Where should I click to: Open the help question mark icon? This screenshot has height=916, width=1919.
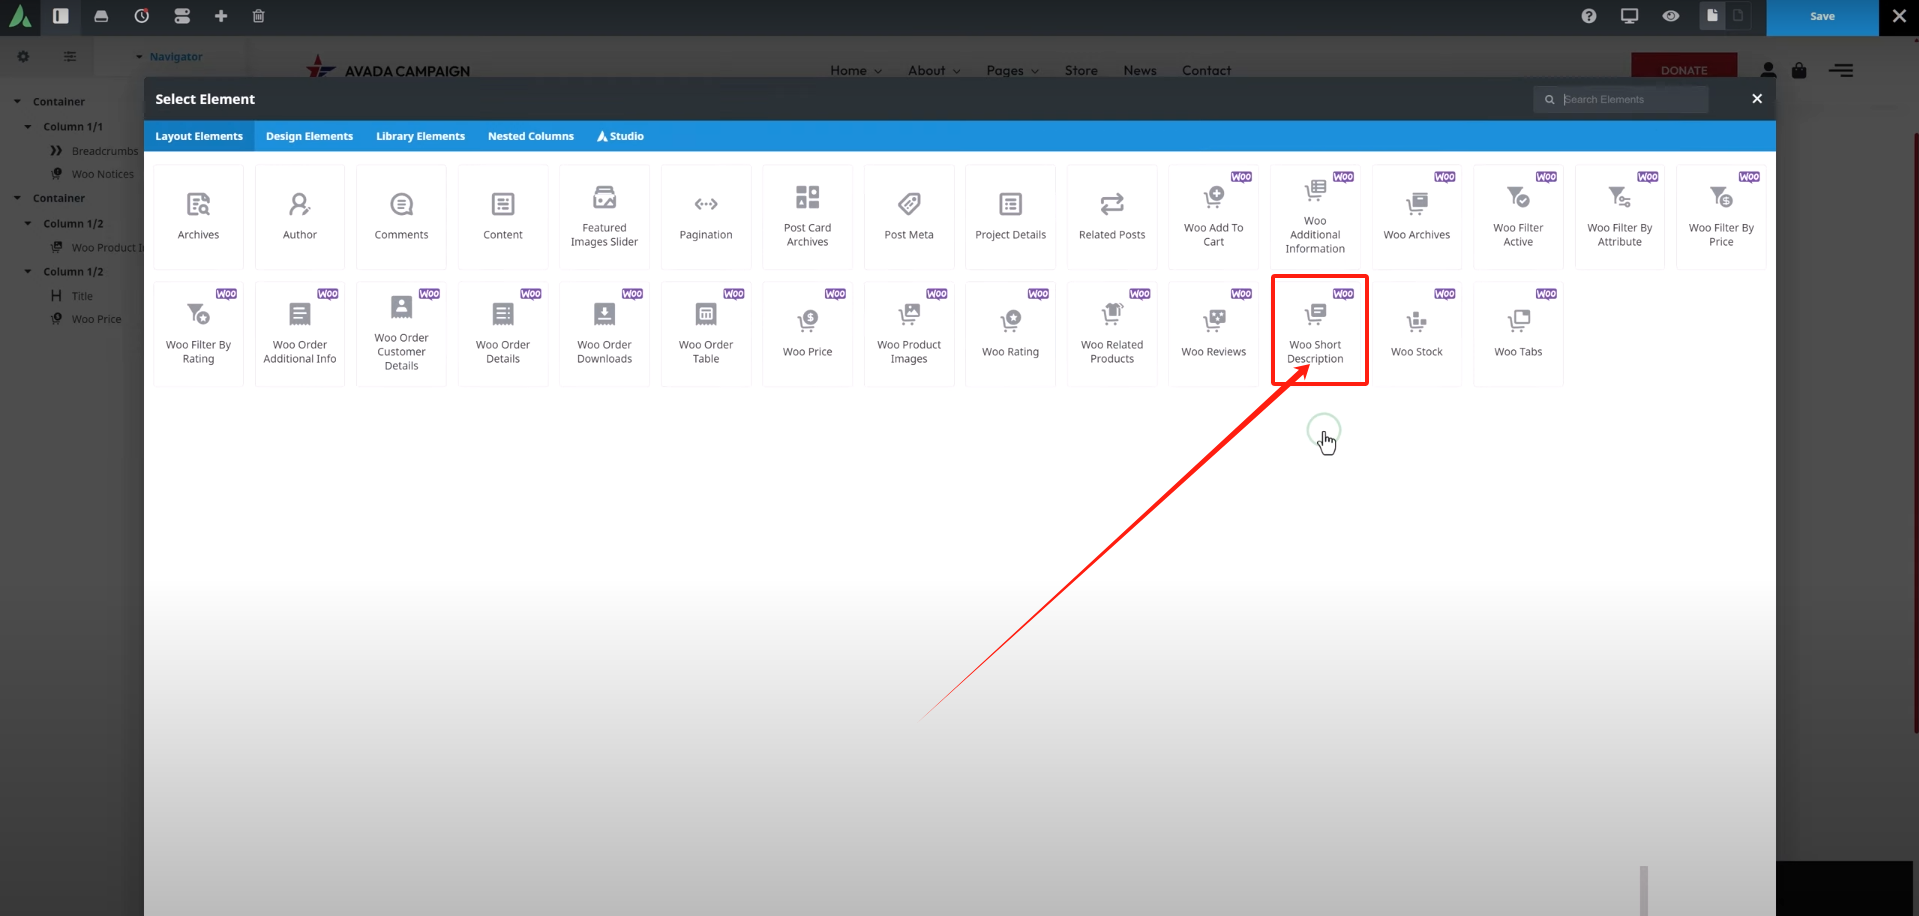click(1589, 16)
